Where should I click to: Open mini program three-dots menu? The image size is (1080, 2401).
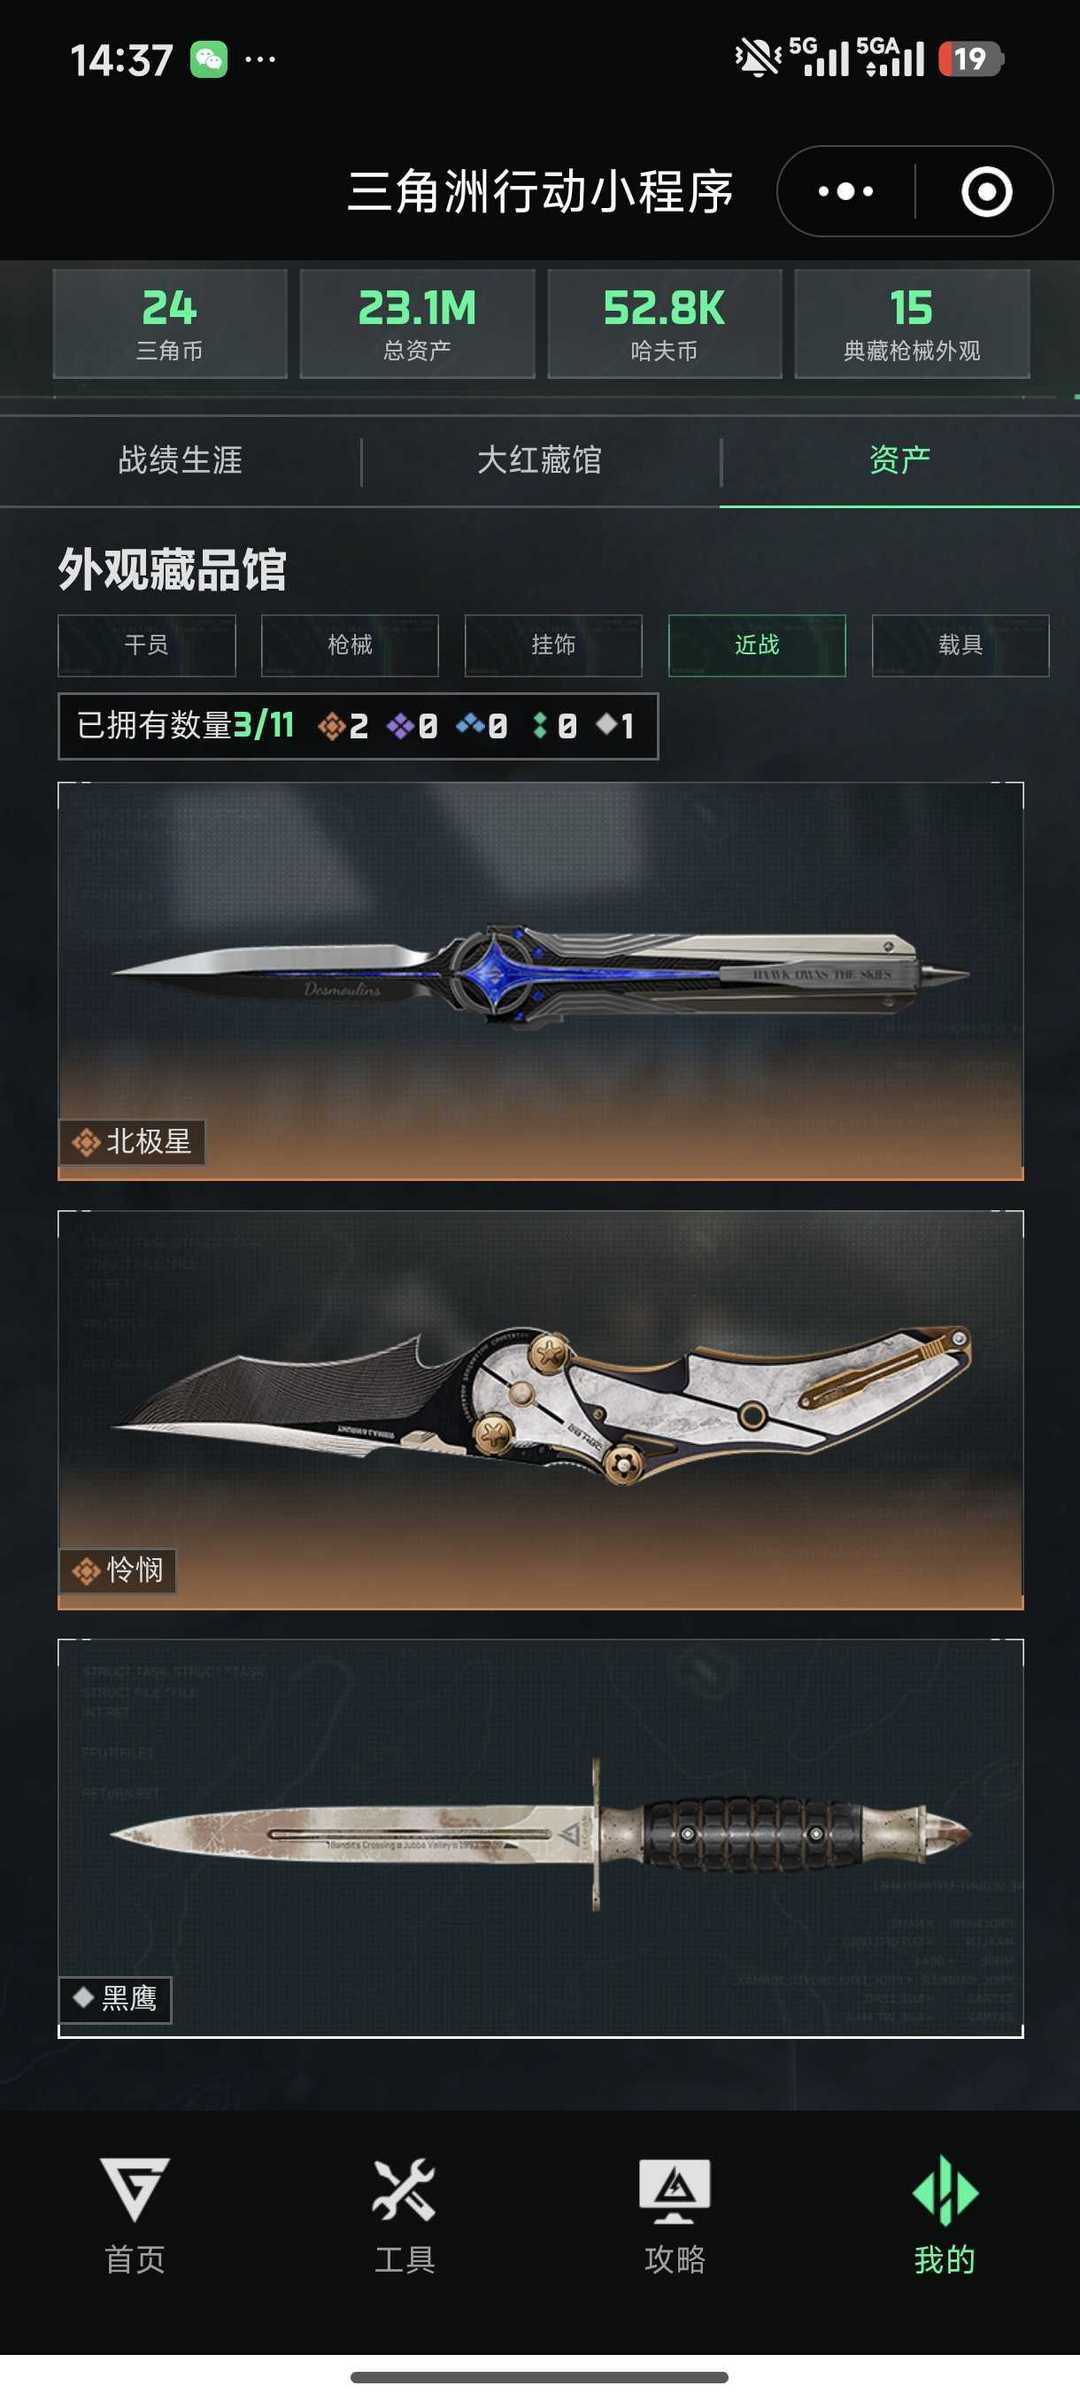[x=846, y=191]
